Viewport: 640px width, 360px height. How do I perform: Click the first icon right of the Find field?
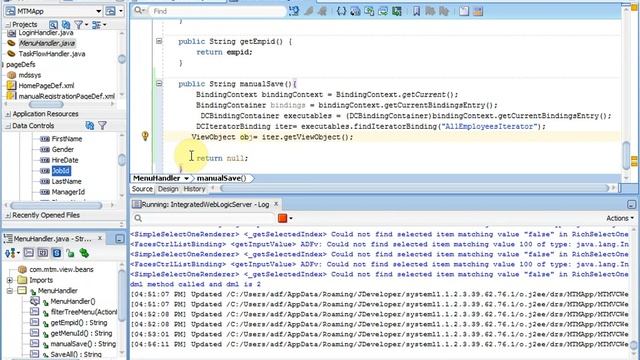coord(294,11)
